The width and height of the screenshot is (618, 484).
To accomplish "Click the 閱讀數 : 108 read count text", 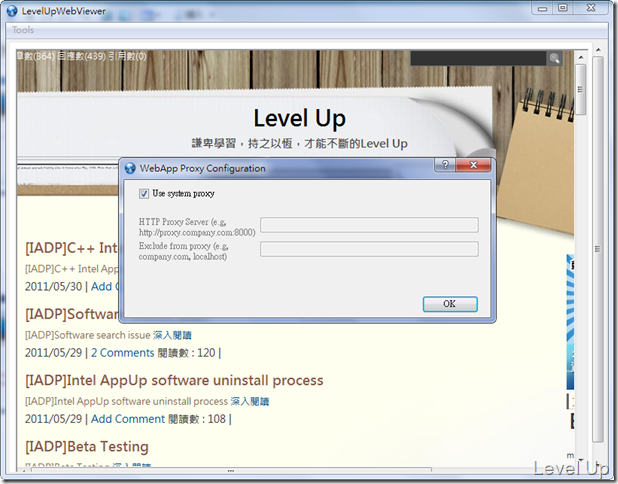I will point(197,419).
